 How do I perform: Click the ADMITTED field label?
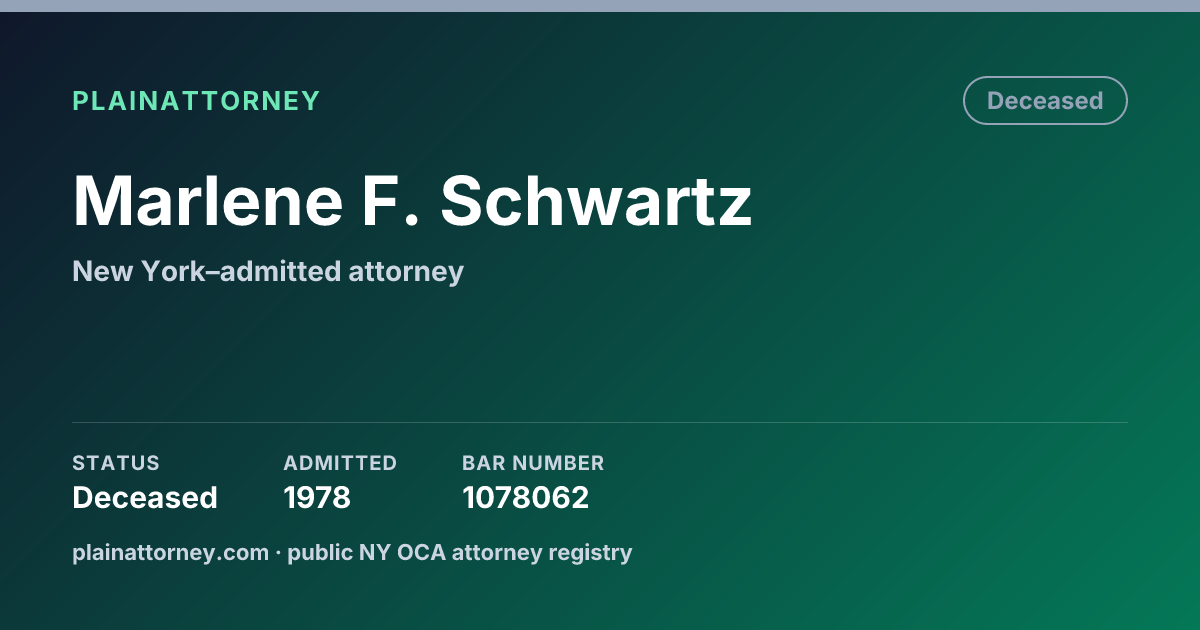[340, 463]
